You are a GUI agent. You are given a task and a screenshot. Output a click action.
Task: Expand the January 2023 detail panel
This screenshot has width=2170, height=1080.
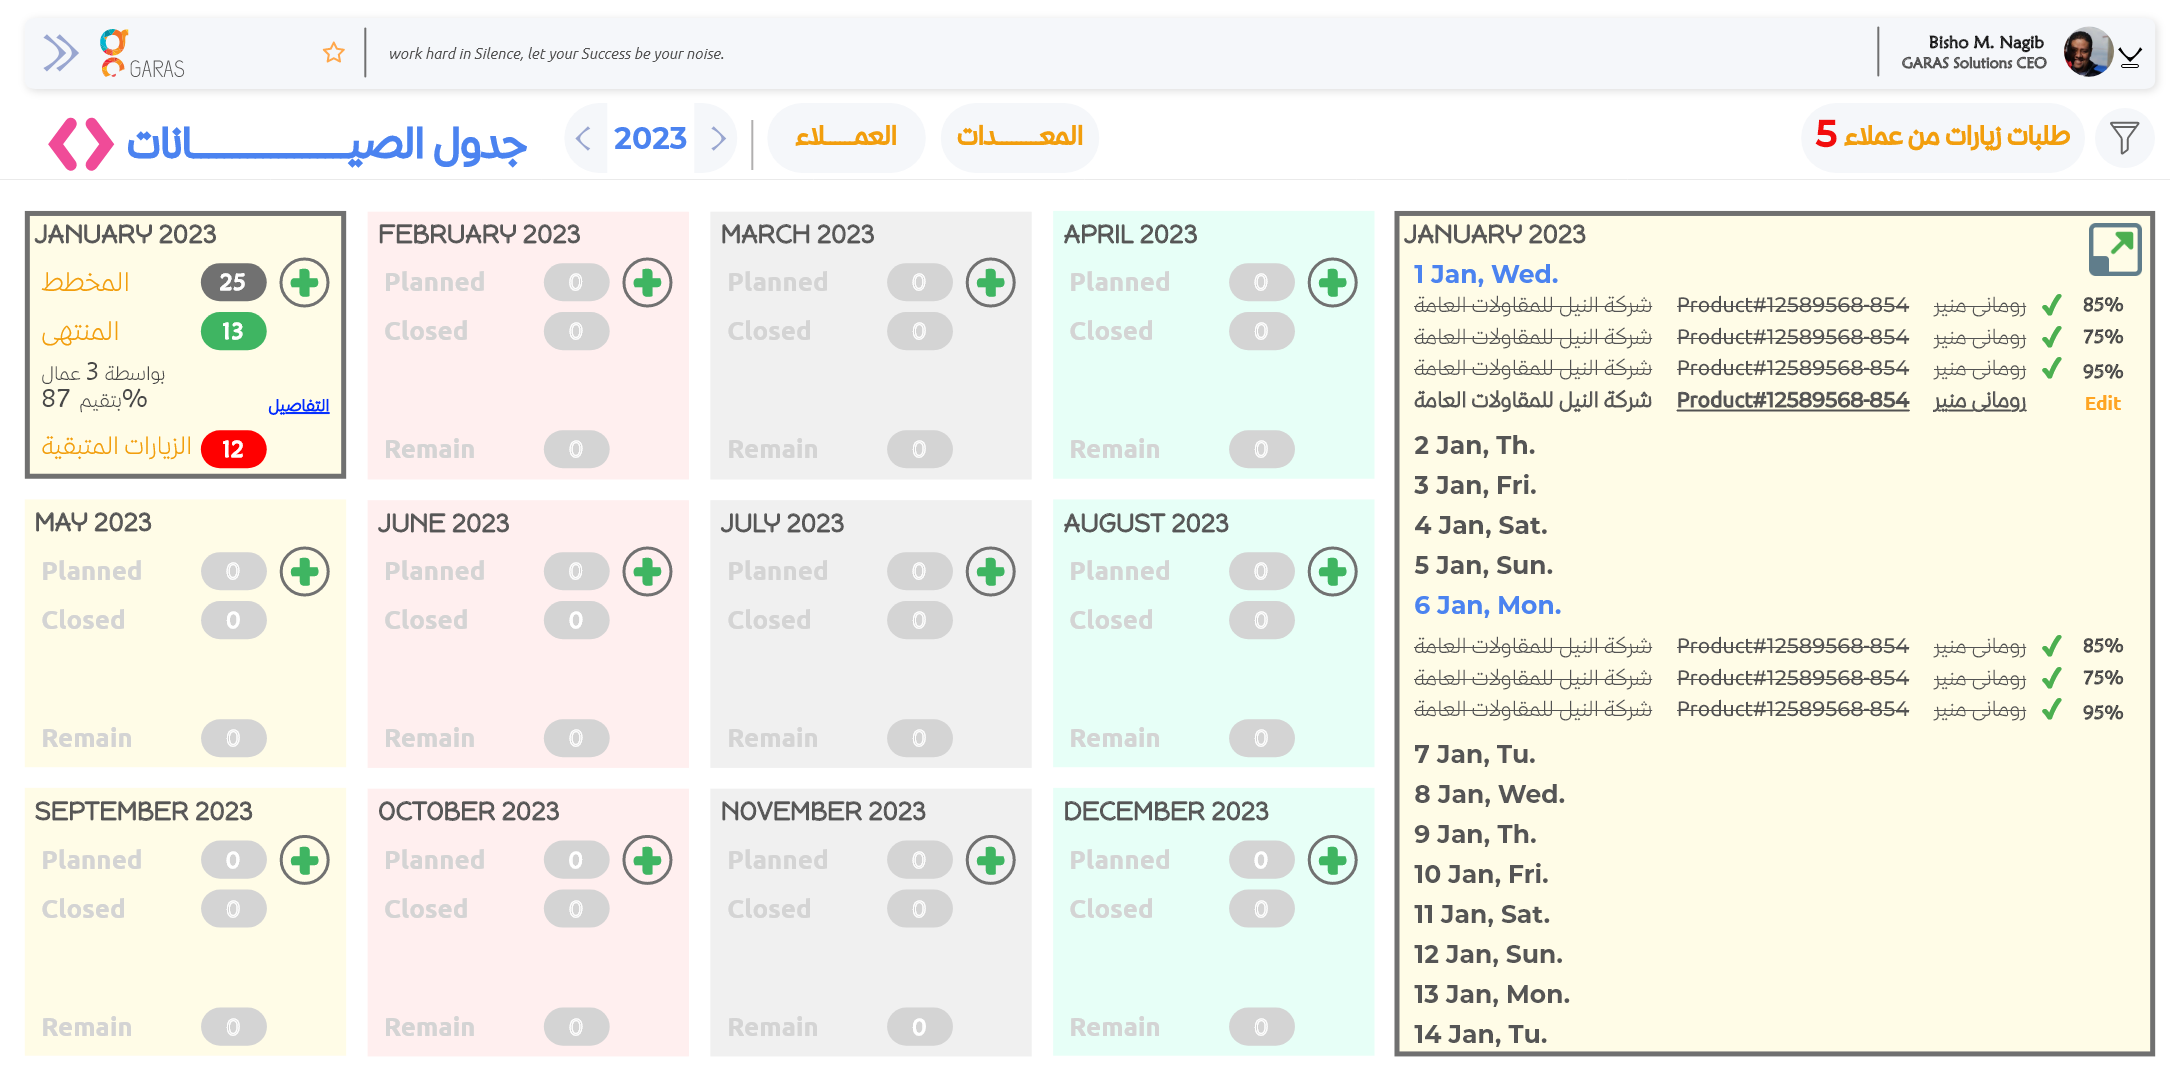click(2114, 249)
